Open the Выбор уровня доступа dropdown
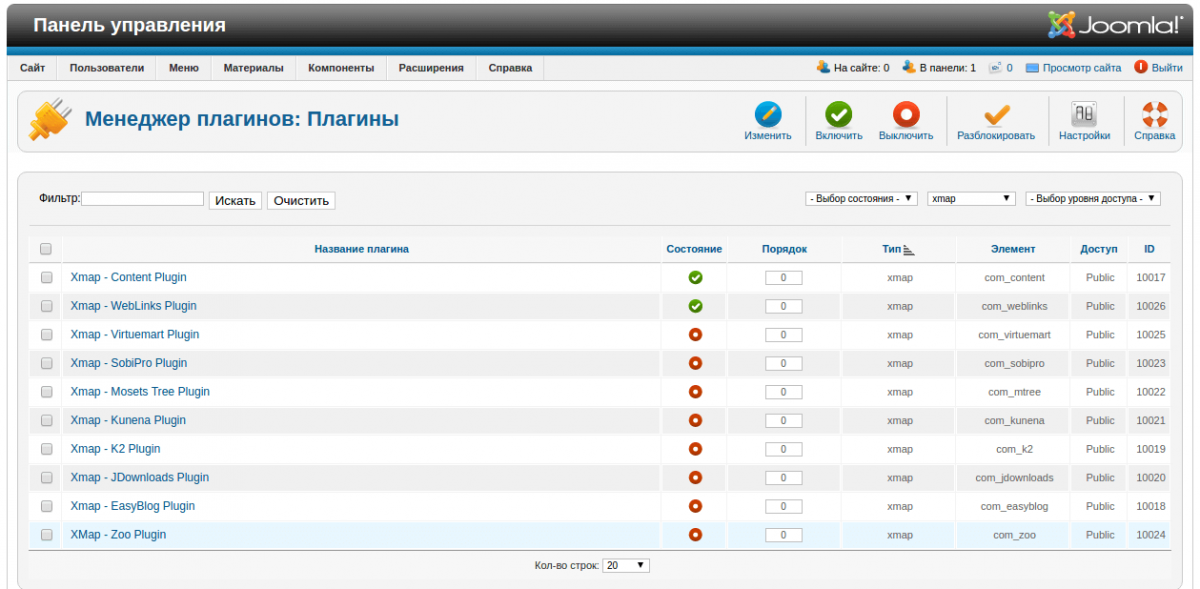 click(1093, 199)
